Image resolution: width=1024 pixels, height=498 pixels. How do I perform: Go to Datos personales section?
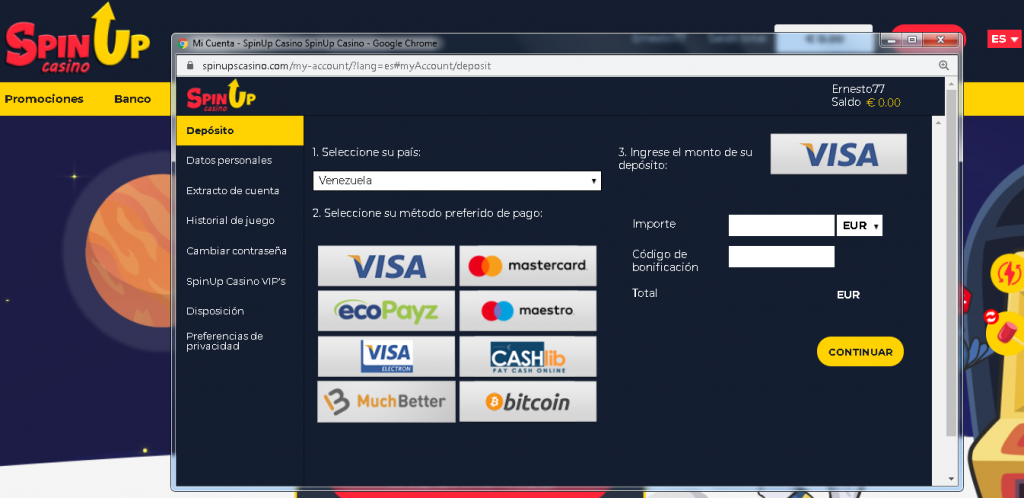tap(229, 160)
